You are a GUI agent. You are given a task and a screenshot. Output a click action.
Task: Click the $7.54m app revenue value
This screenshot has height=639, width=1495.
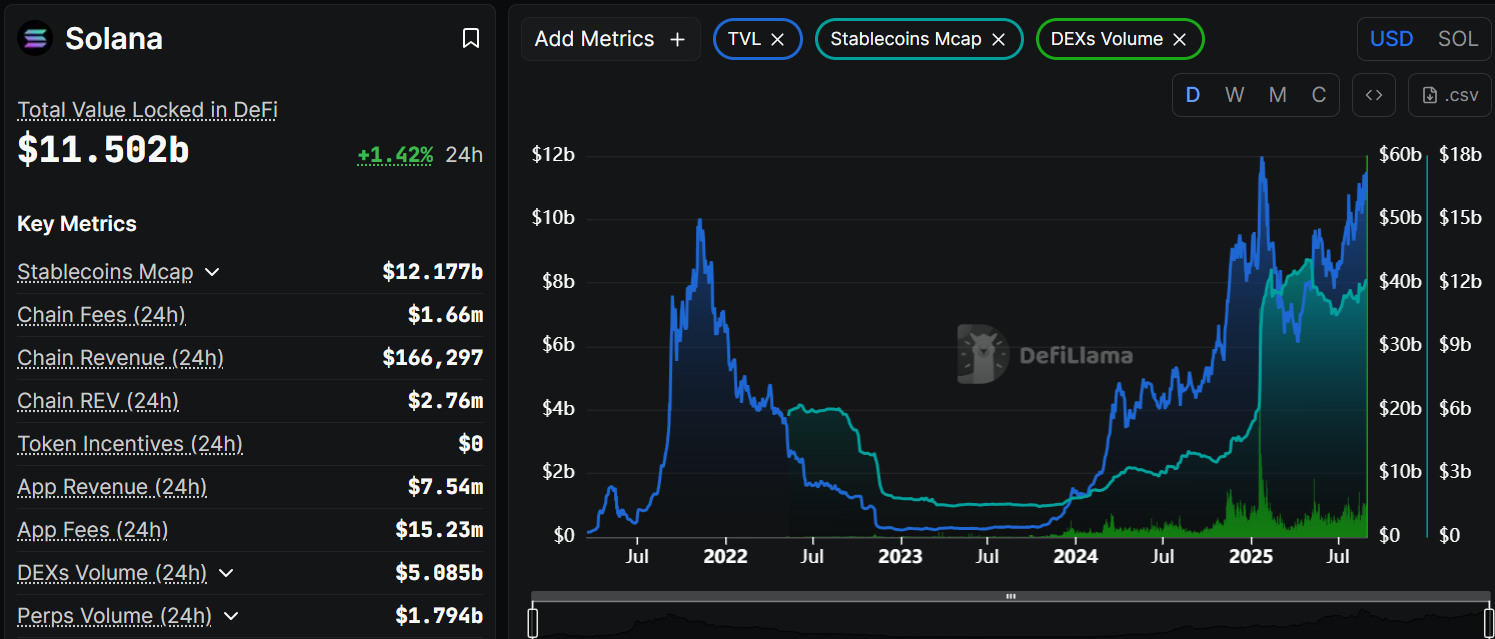[445, 487]
